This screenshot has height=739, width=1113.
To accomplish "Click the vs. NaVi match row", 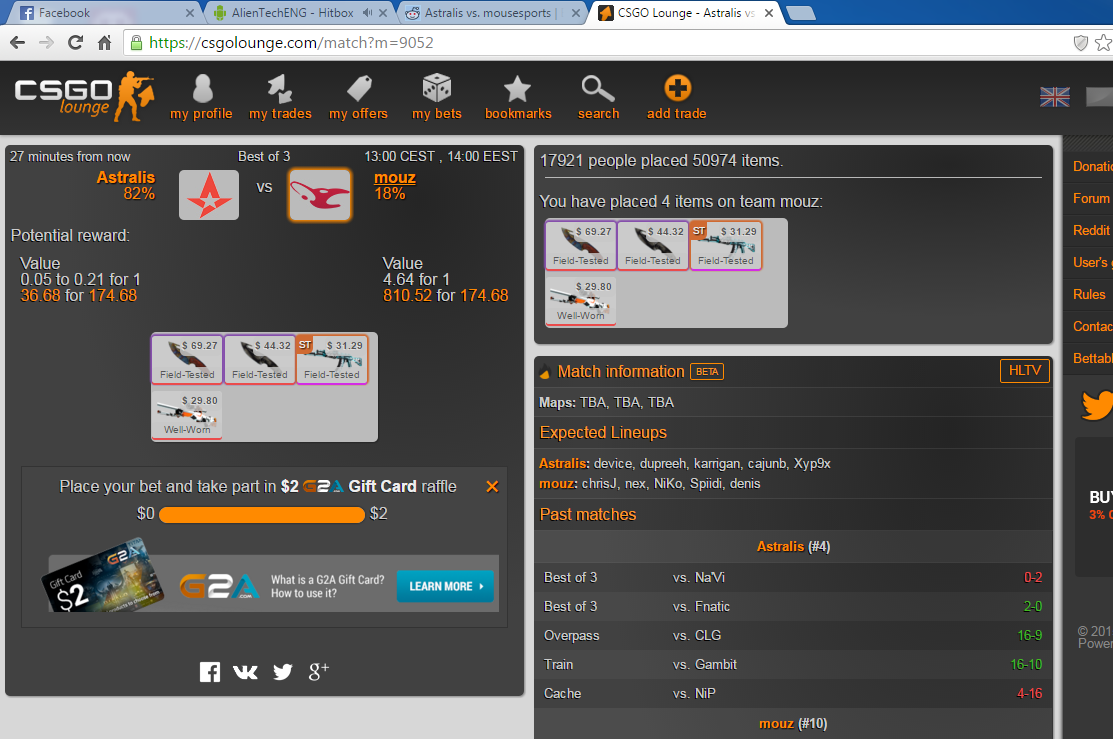I will click(793, 577).
